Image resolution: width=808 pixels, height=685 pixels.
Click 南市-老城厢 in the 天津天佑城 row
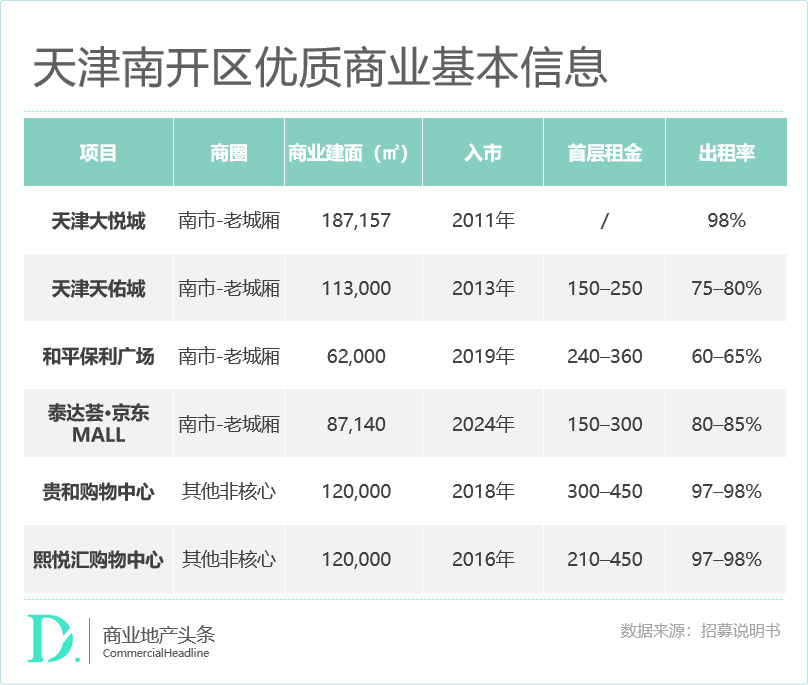(229, 288)
